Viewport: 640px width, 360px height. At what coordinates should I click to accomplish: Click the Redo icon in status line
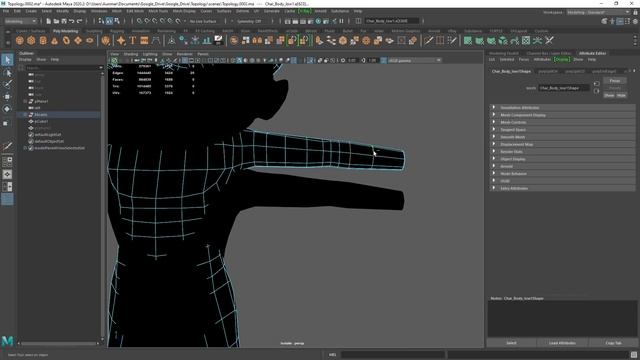80,21
